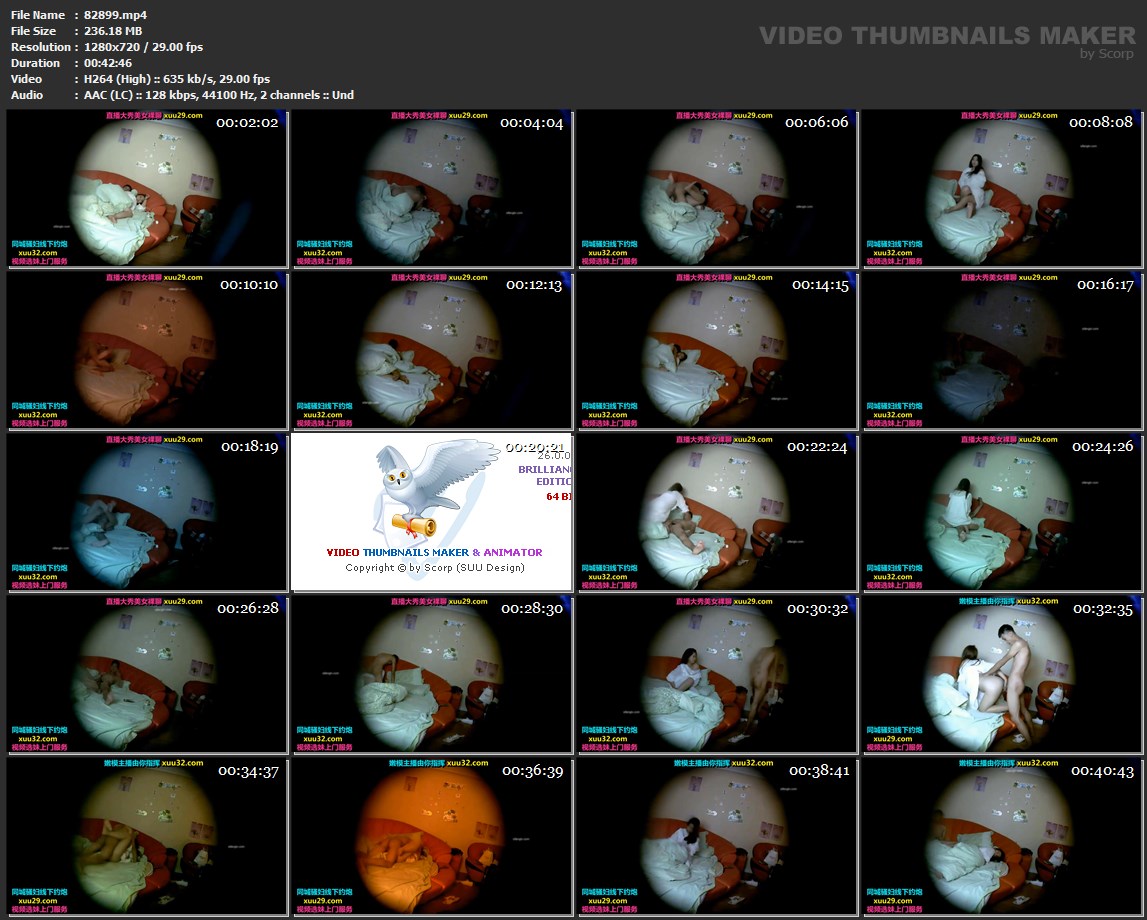Open the thumbnail stamped 00:08:08
This screenshot has height=920, width=1147.
1002,188
